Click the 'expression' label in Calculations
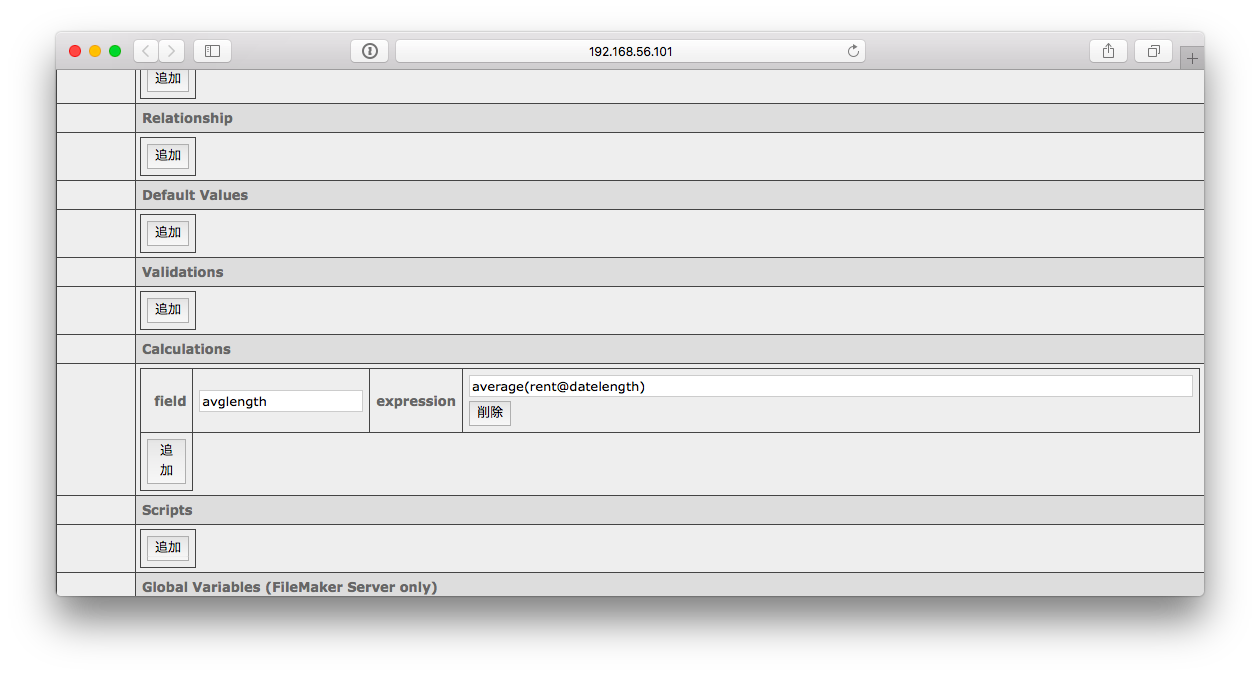 (416, 401)
